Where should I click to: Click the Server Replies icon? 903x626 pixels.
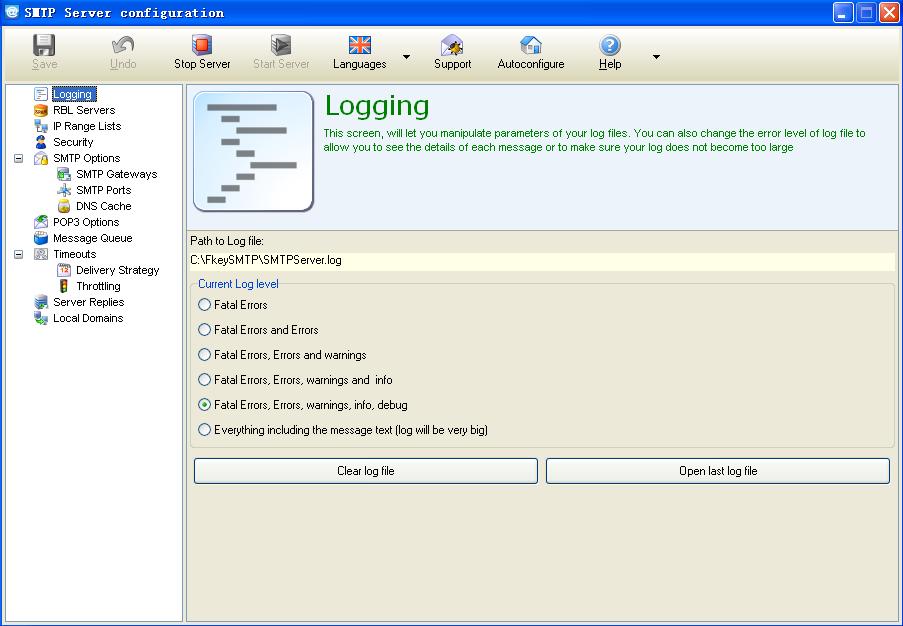point(40,302)
